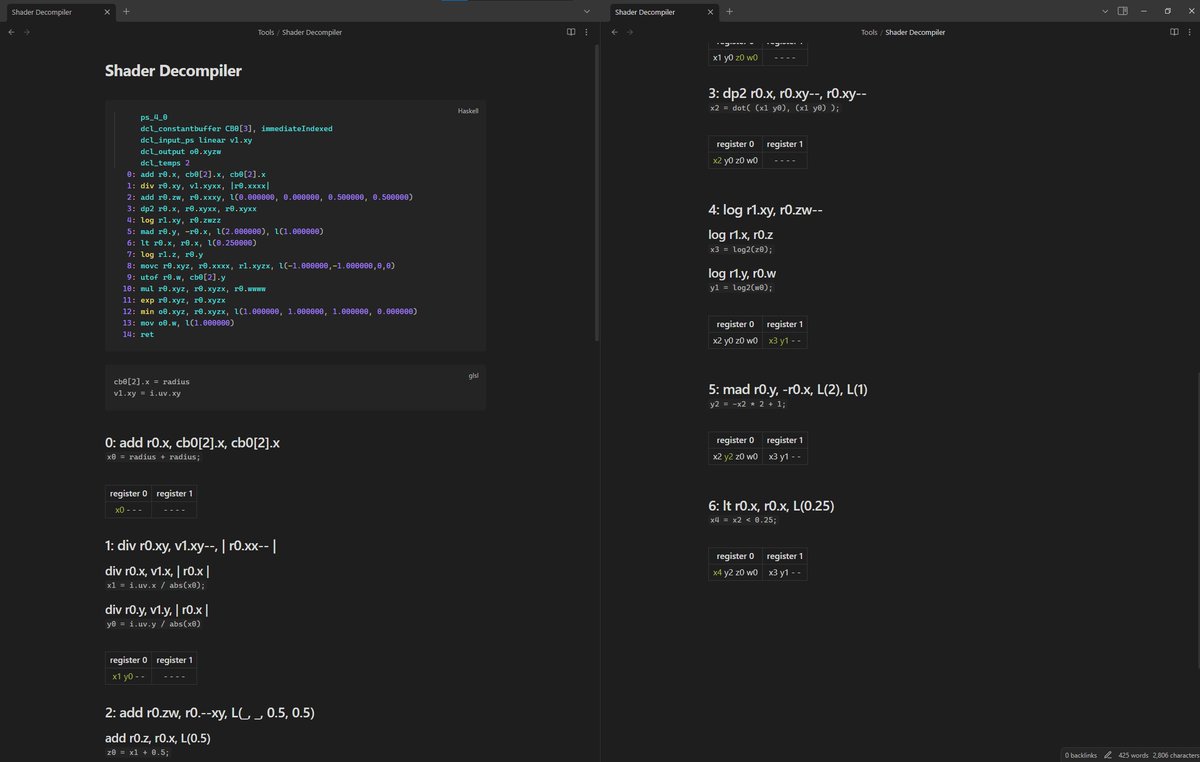Click heading '4: log r1.xy, r0.zw--'
The width and height of the screenshot is (1200, 762).
tap(765, 210)
